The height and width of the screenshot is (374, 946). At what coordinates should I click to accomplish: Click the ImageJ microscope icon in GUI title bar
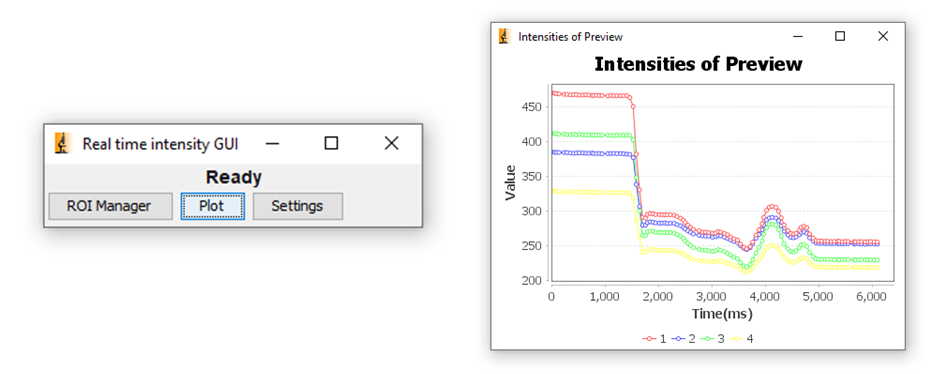(x=62, y=144)
